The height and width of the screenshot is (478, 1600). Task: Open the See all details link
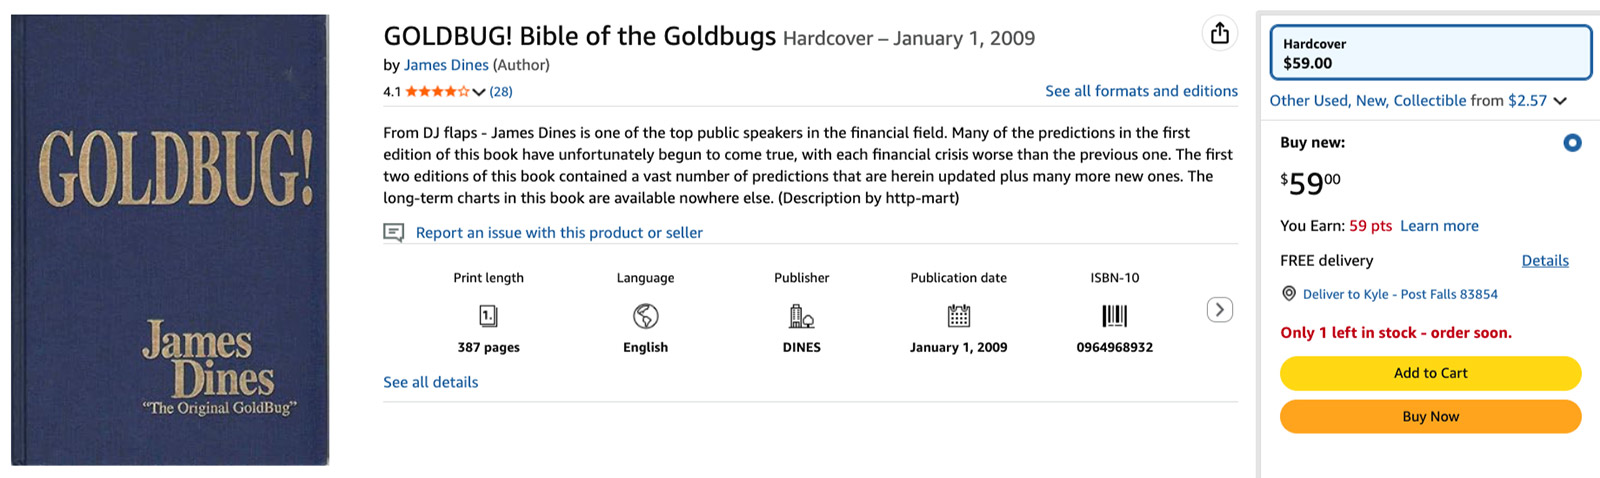430,382
